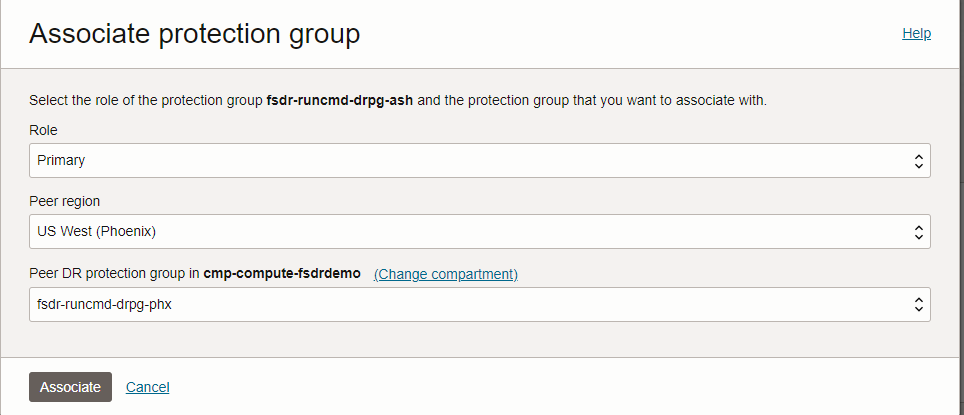This screenshot has width=964, height=415.
Task: Expand the Peer region dropdown
Action: pos(480,232)
